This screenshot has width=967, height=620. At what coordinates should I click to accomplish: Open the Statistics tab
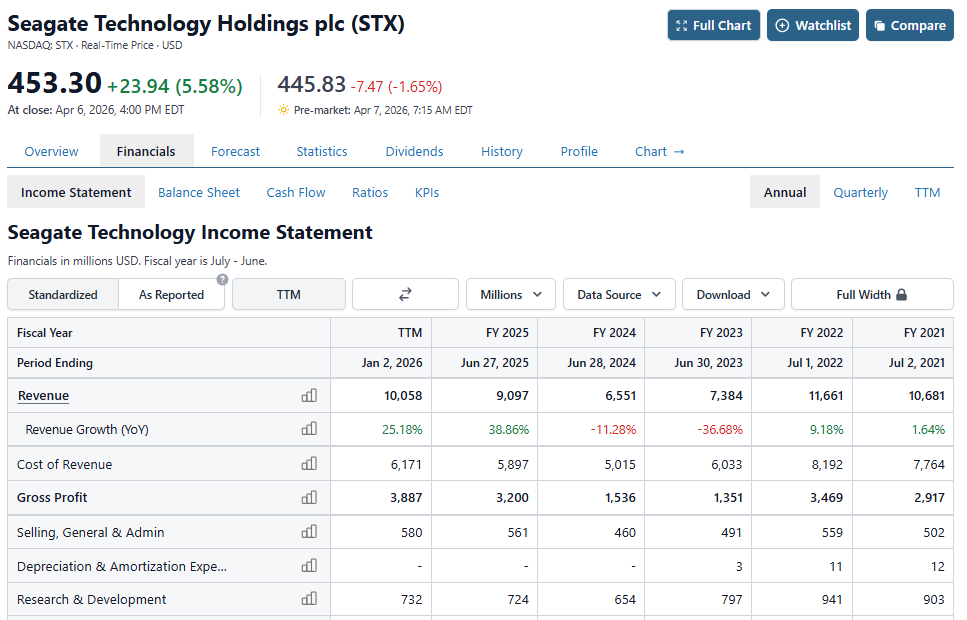tap(322, 151)
